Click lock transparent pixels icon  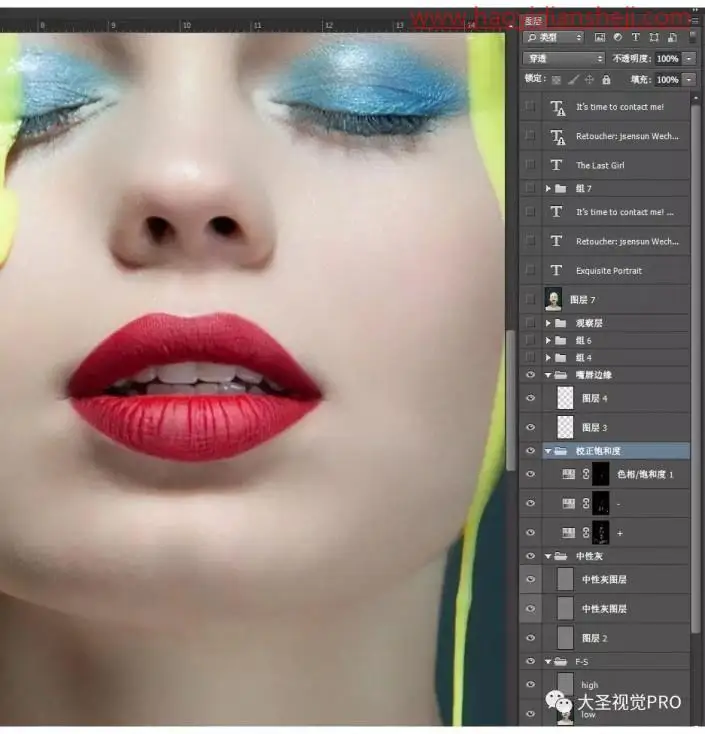(556, 80)
